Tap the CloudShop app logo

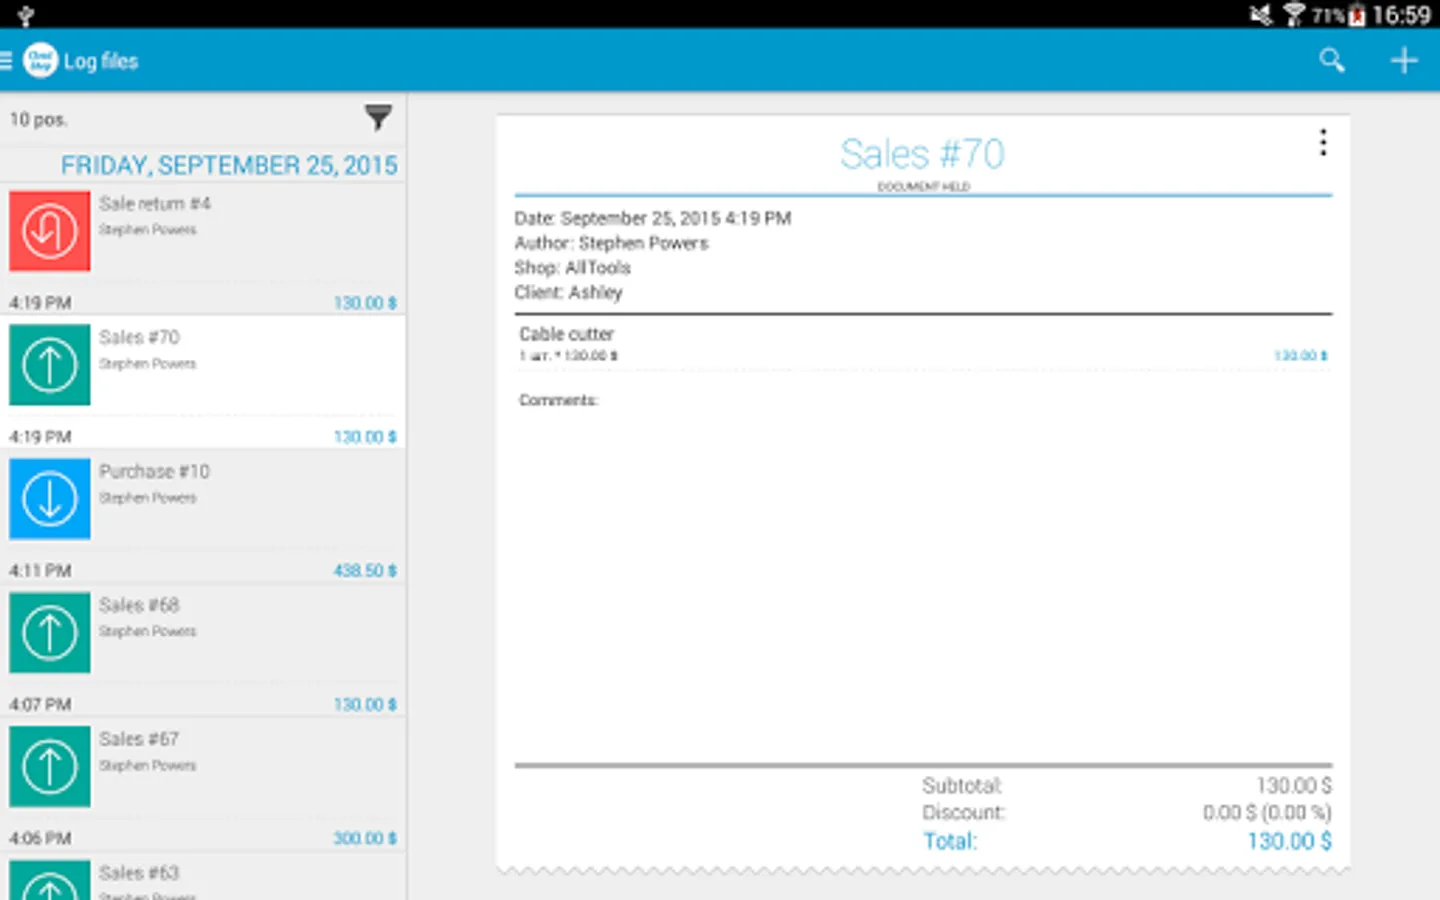[x=40, y=60]
